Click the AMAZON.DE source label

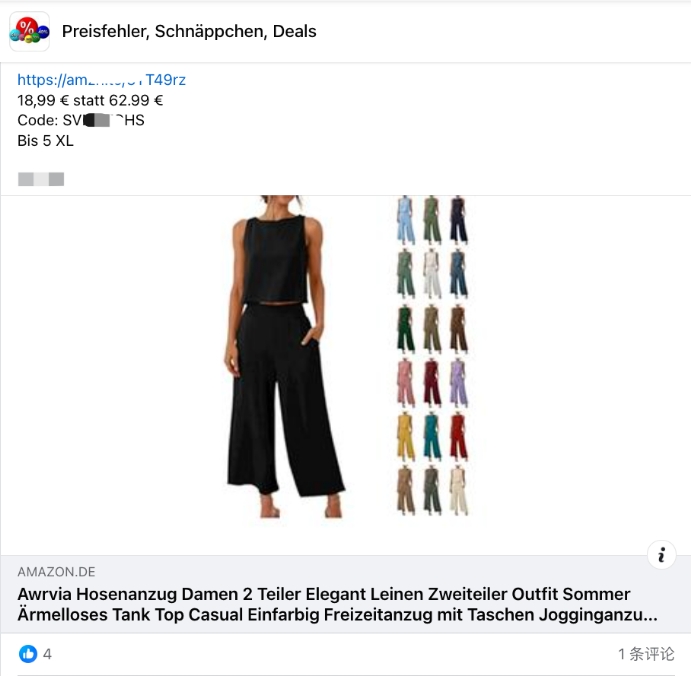56,572
